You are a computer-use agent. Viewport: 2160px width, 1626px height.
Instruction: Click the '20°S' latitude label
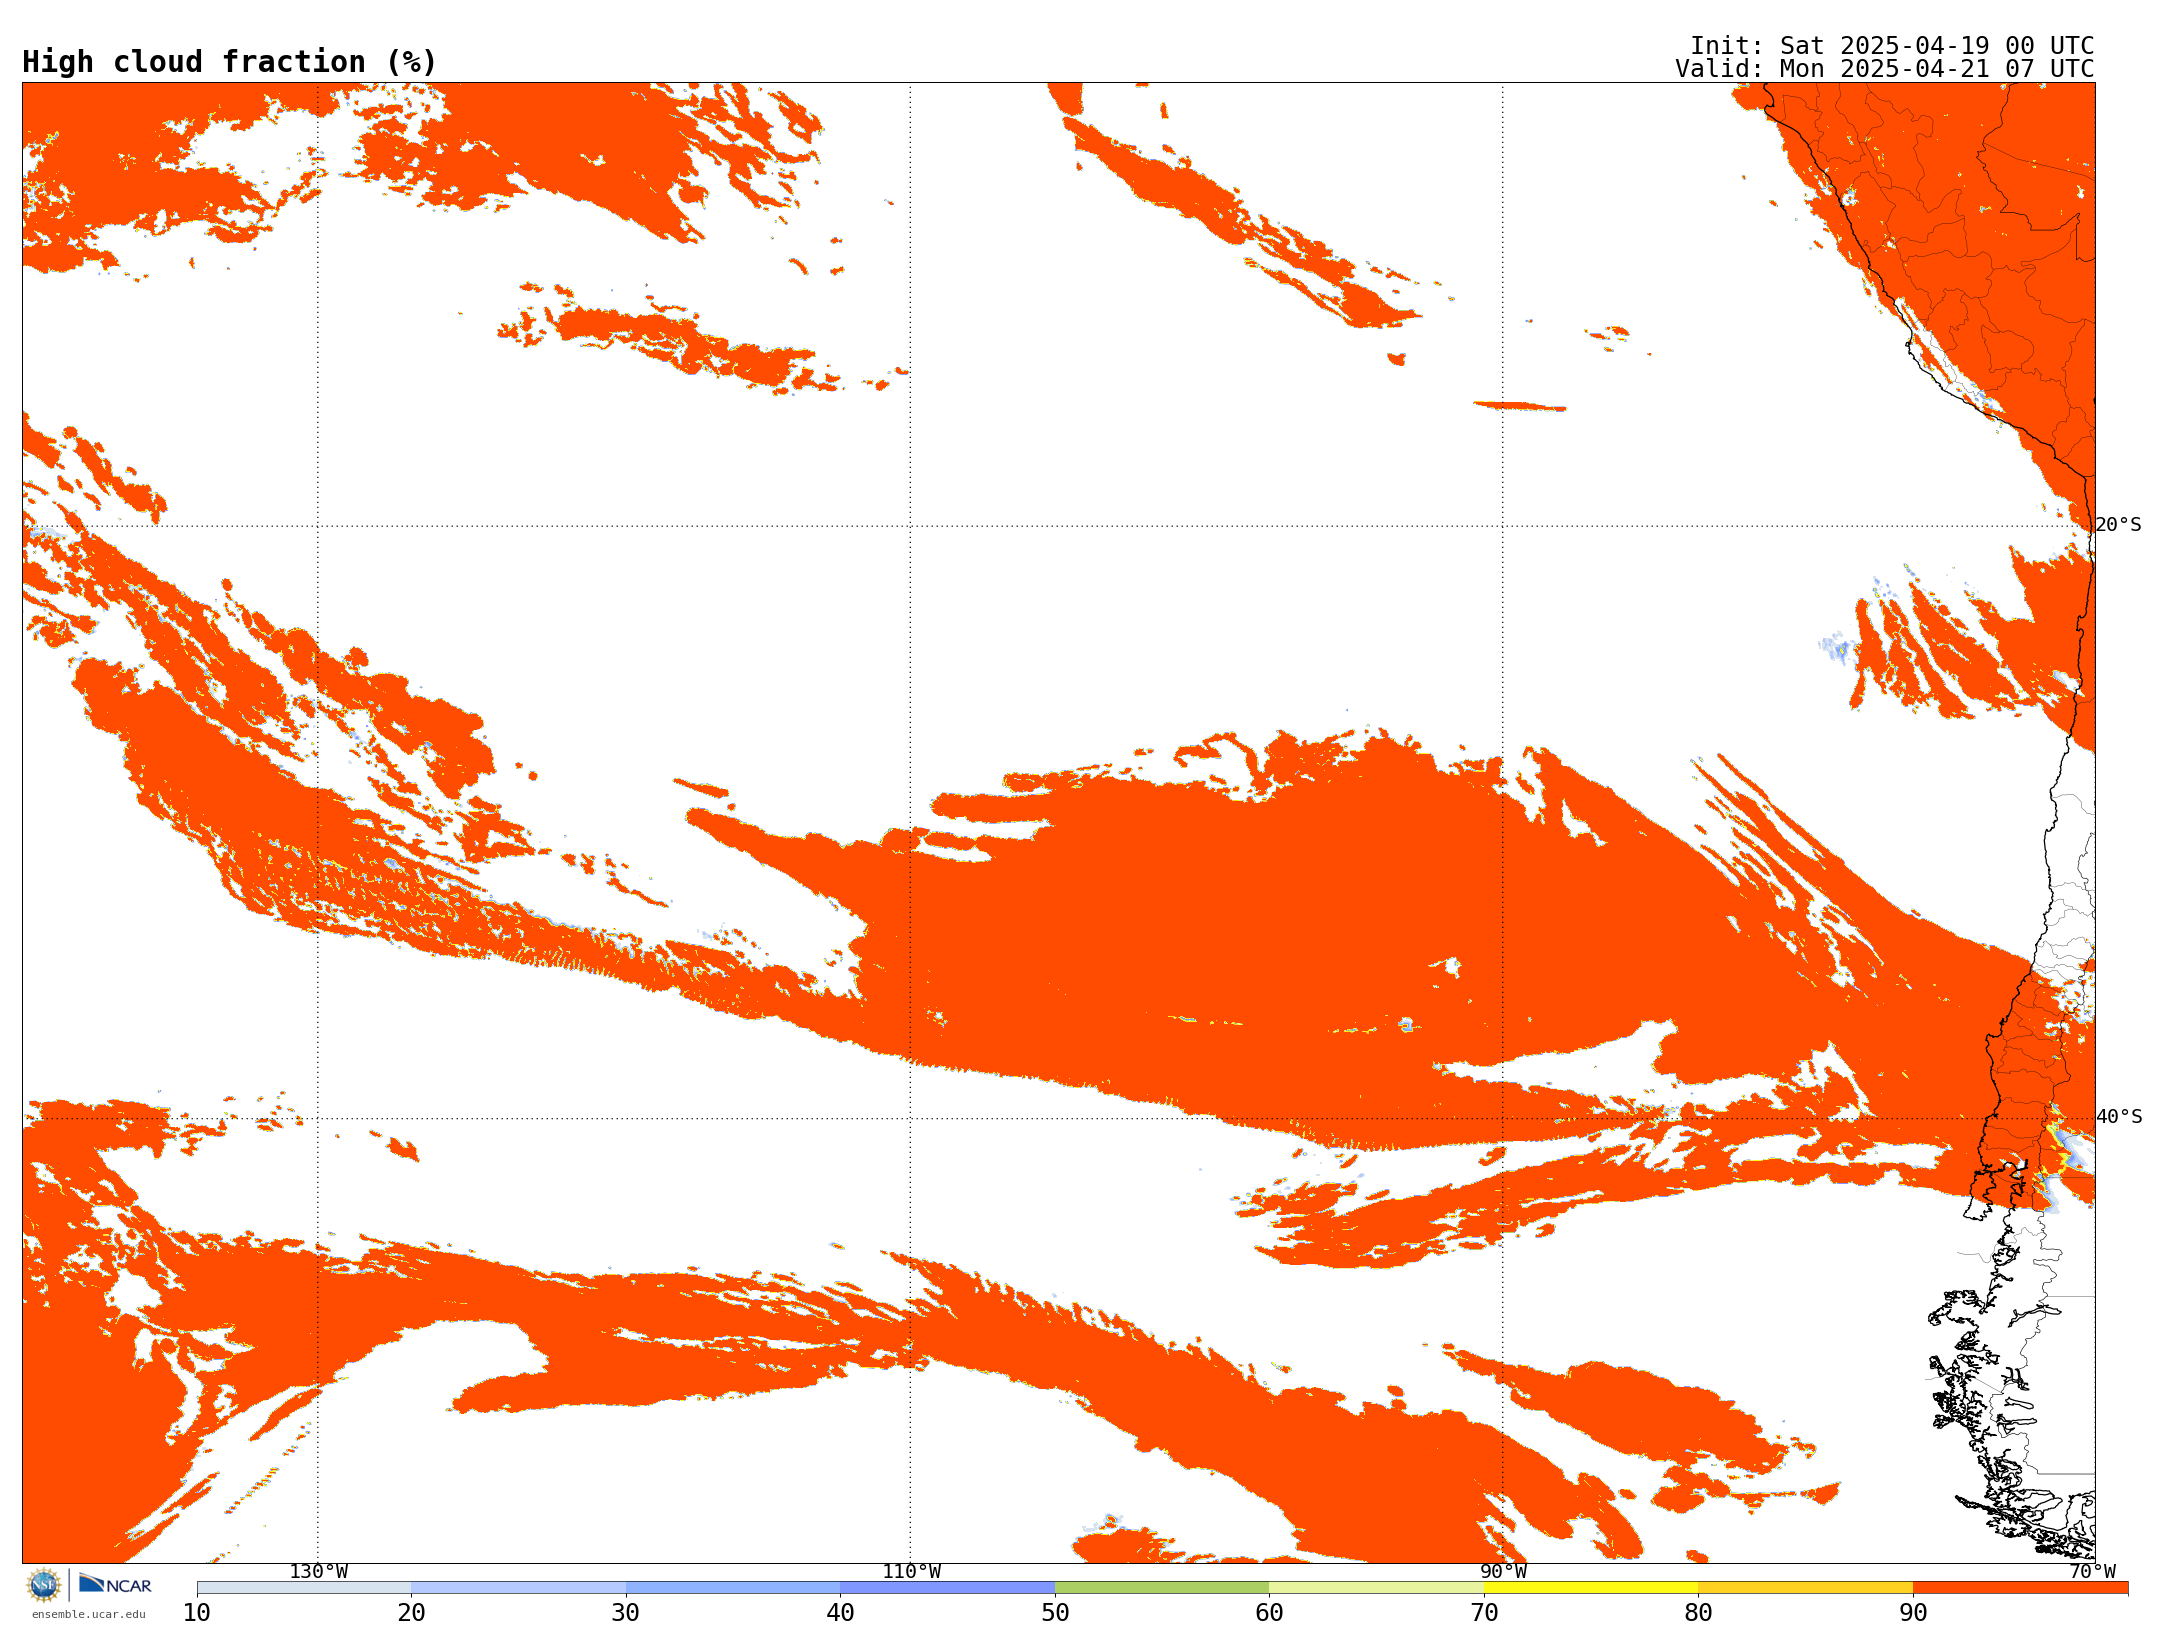[x=2119, y=525]
